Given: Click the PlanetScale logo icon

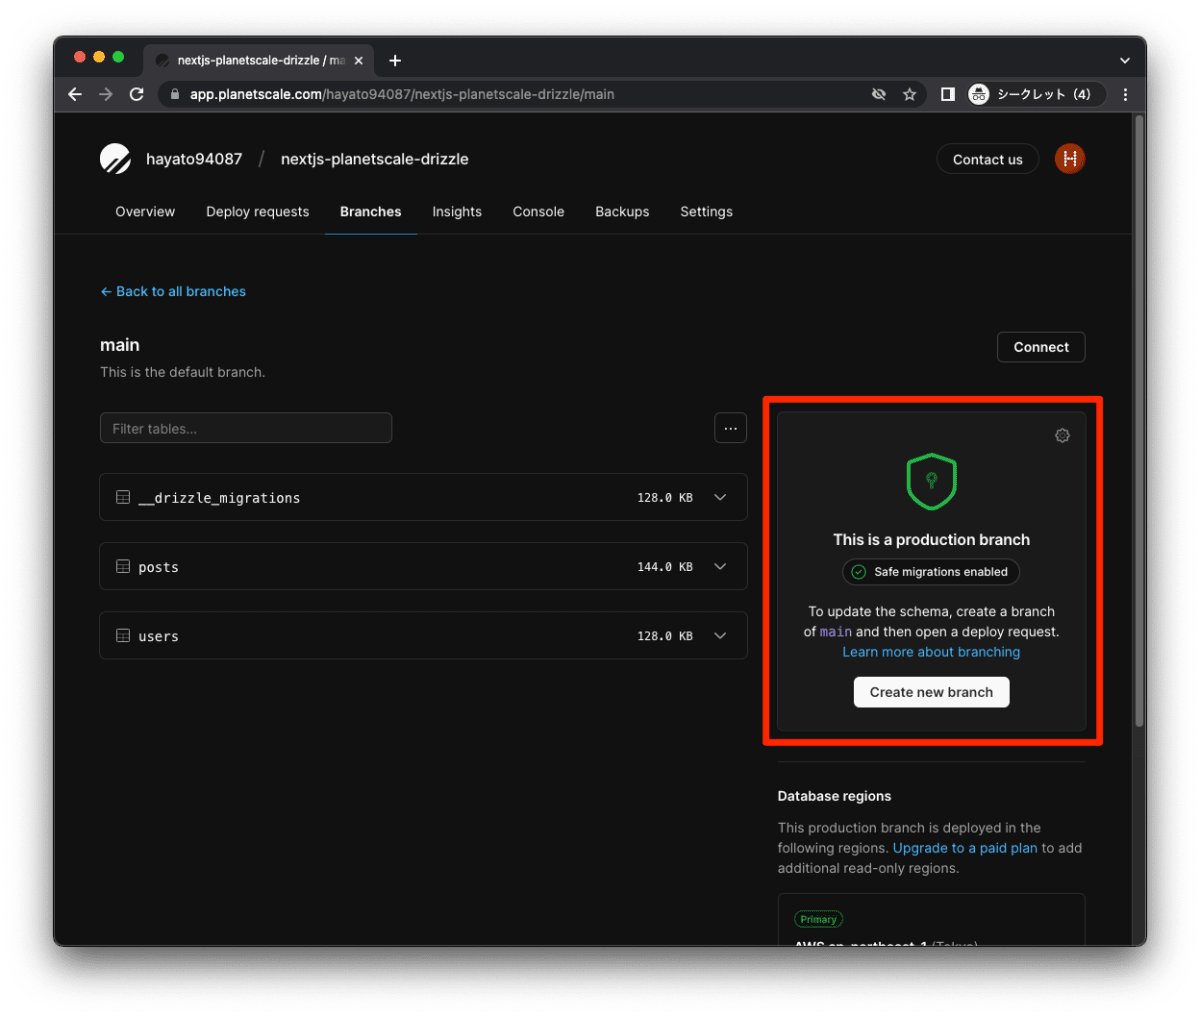Looking at the screenshot, I should tap(115, 159).
